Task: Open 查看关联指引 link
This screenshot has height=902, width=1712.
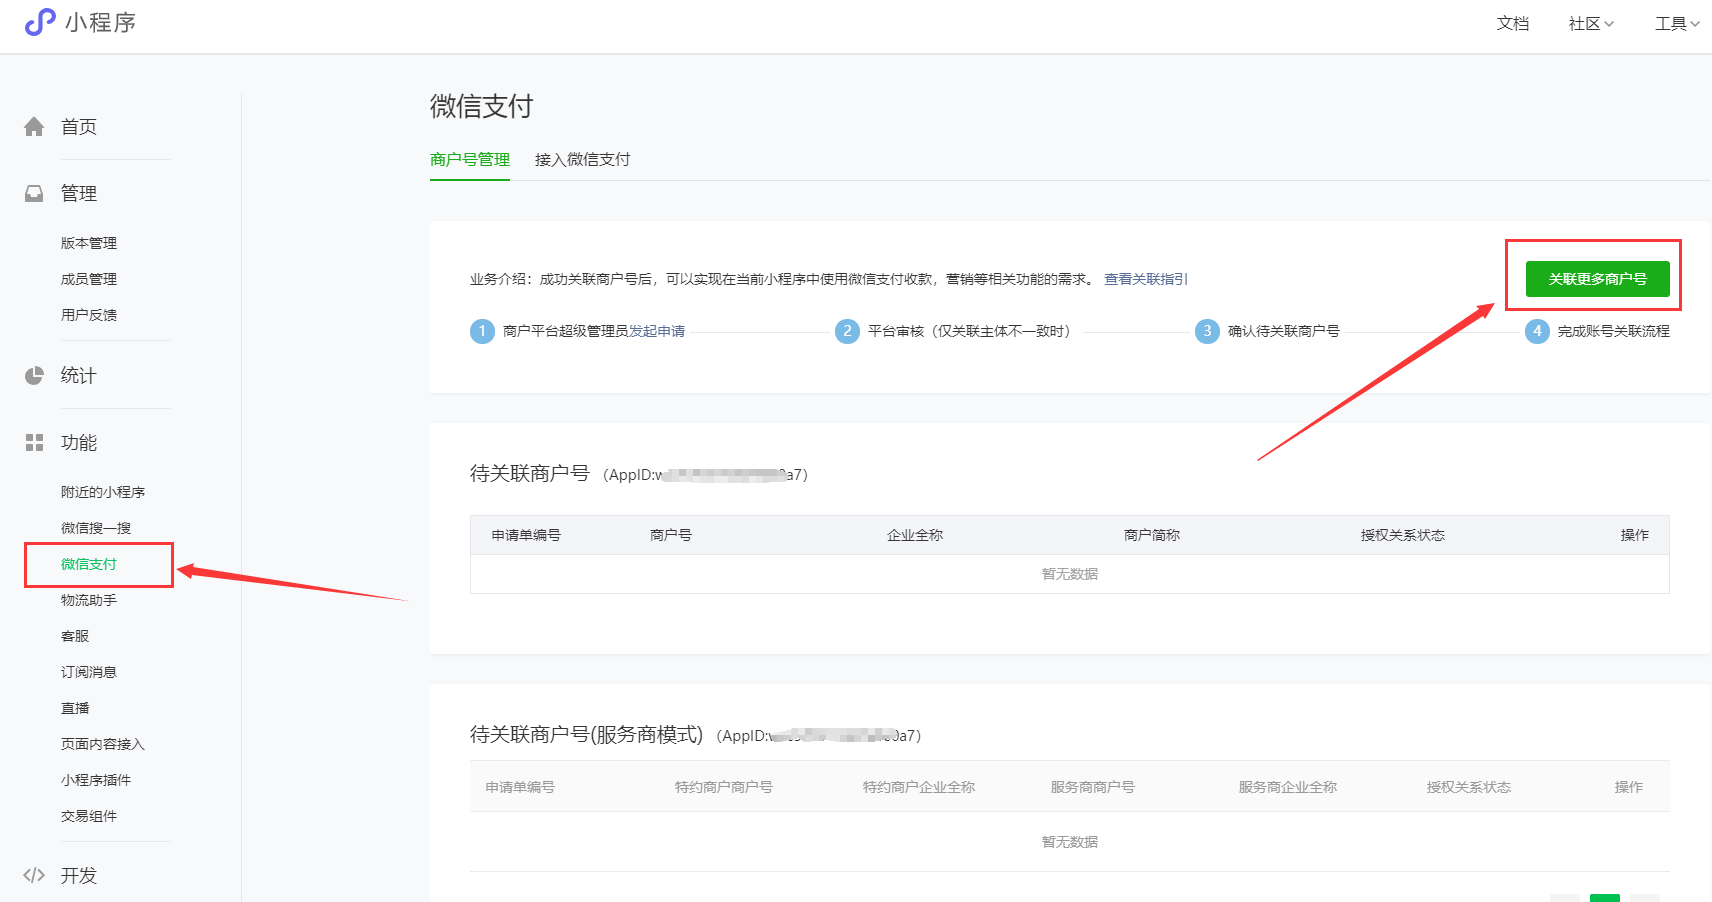Action: [1145, 279]
